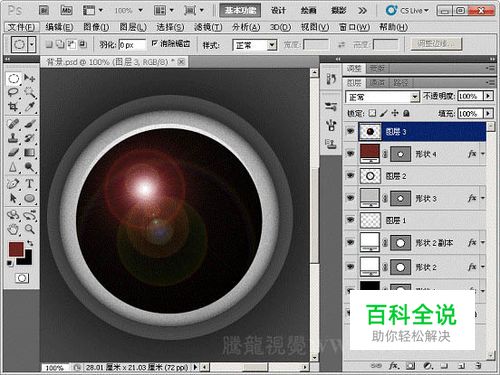Show more workspaces with double arrow
Screen dimensions: 500x375
pyautogui.click(x=362, y=11)
